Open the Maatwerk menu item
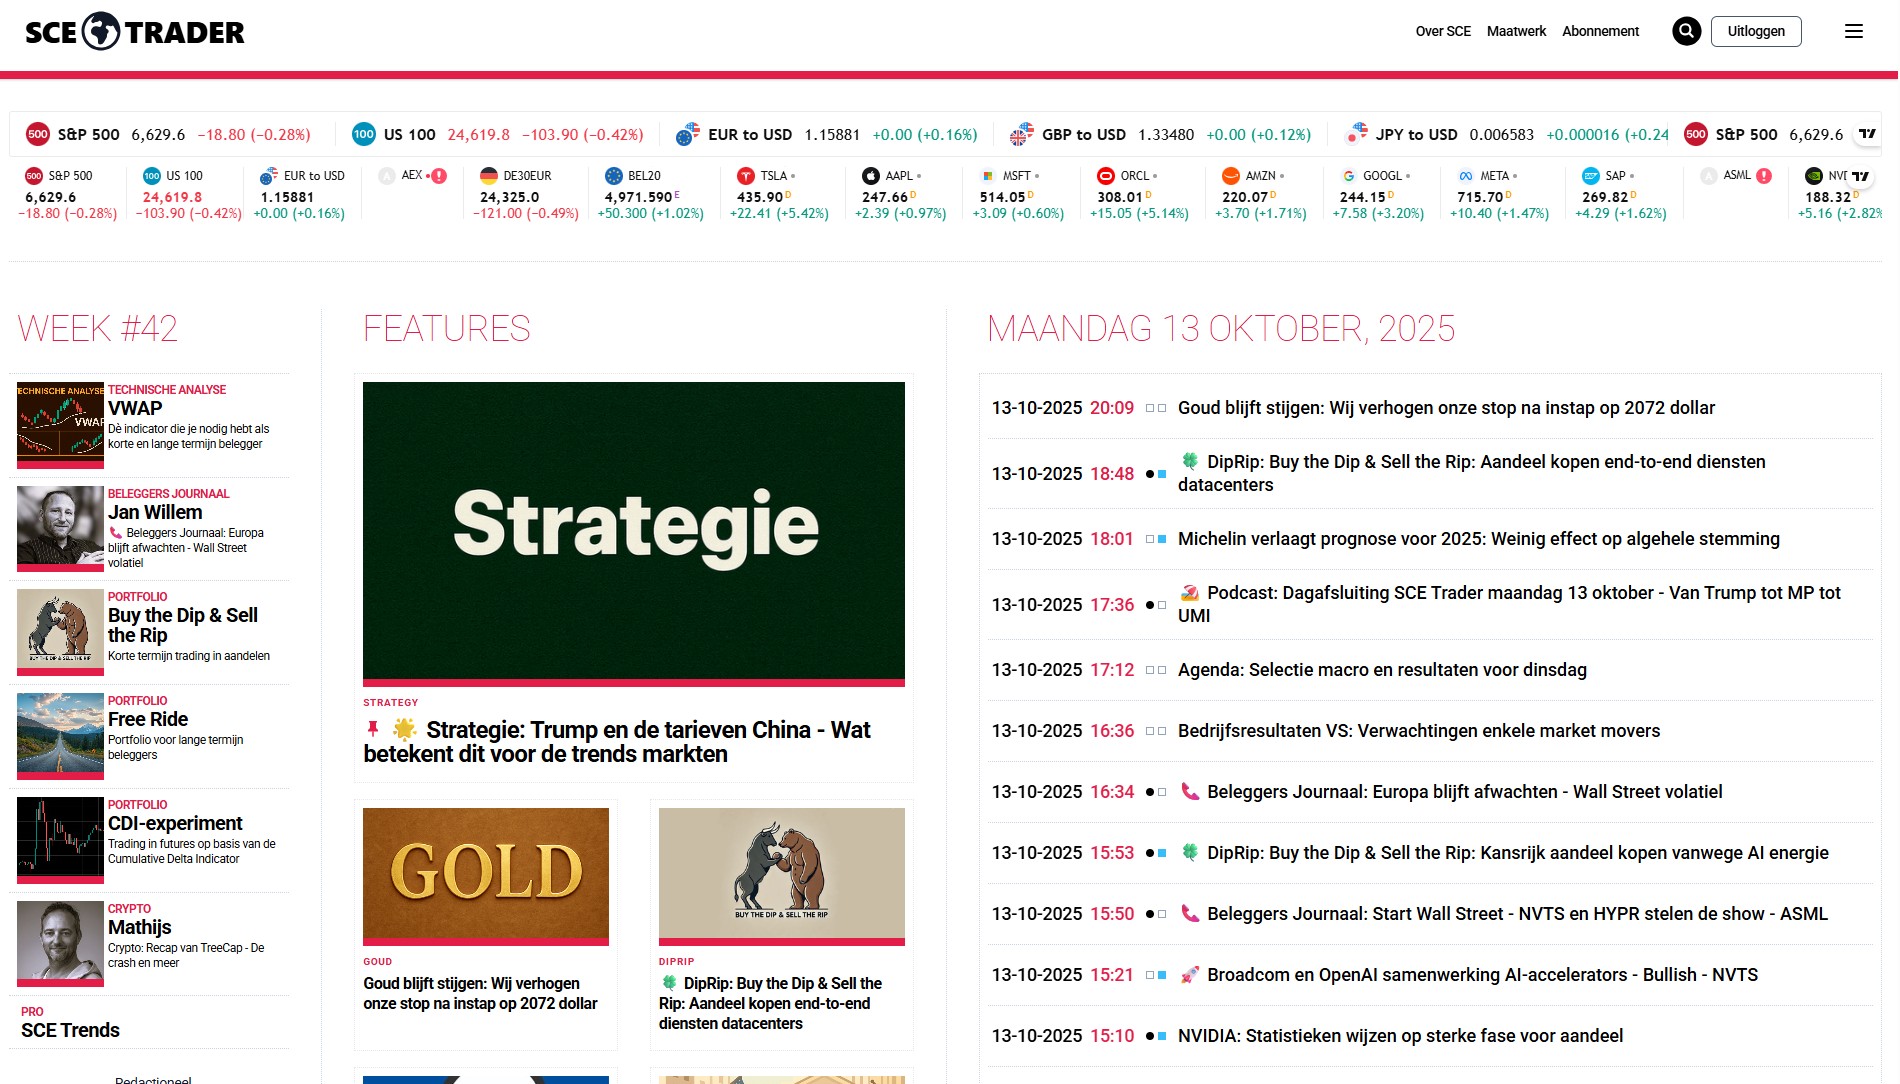This screenshot has width=1900, height=1084. coord(1516,31)
